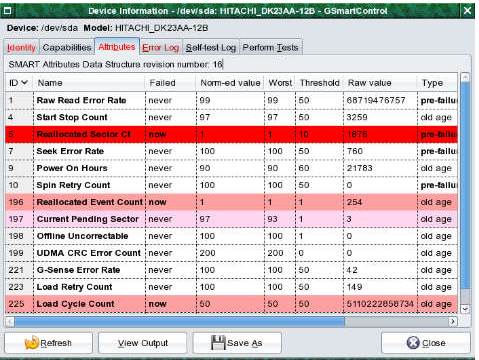
Task: Sort by the Name column header
Action: (x=89, y=83)
